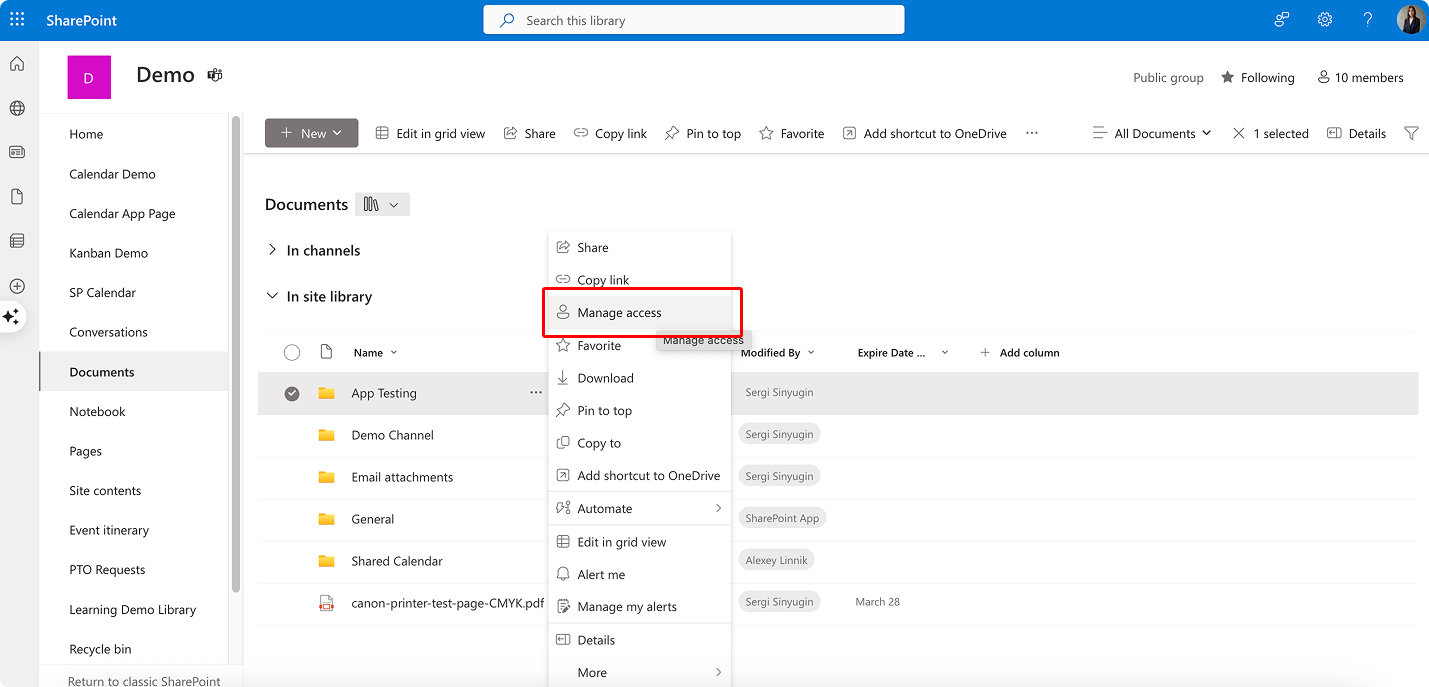Image resolution: width=1429 pixels, height=687 pixels.
Task: Click the Search this library field
Action: click(693, 19)
